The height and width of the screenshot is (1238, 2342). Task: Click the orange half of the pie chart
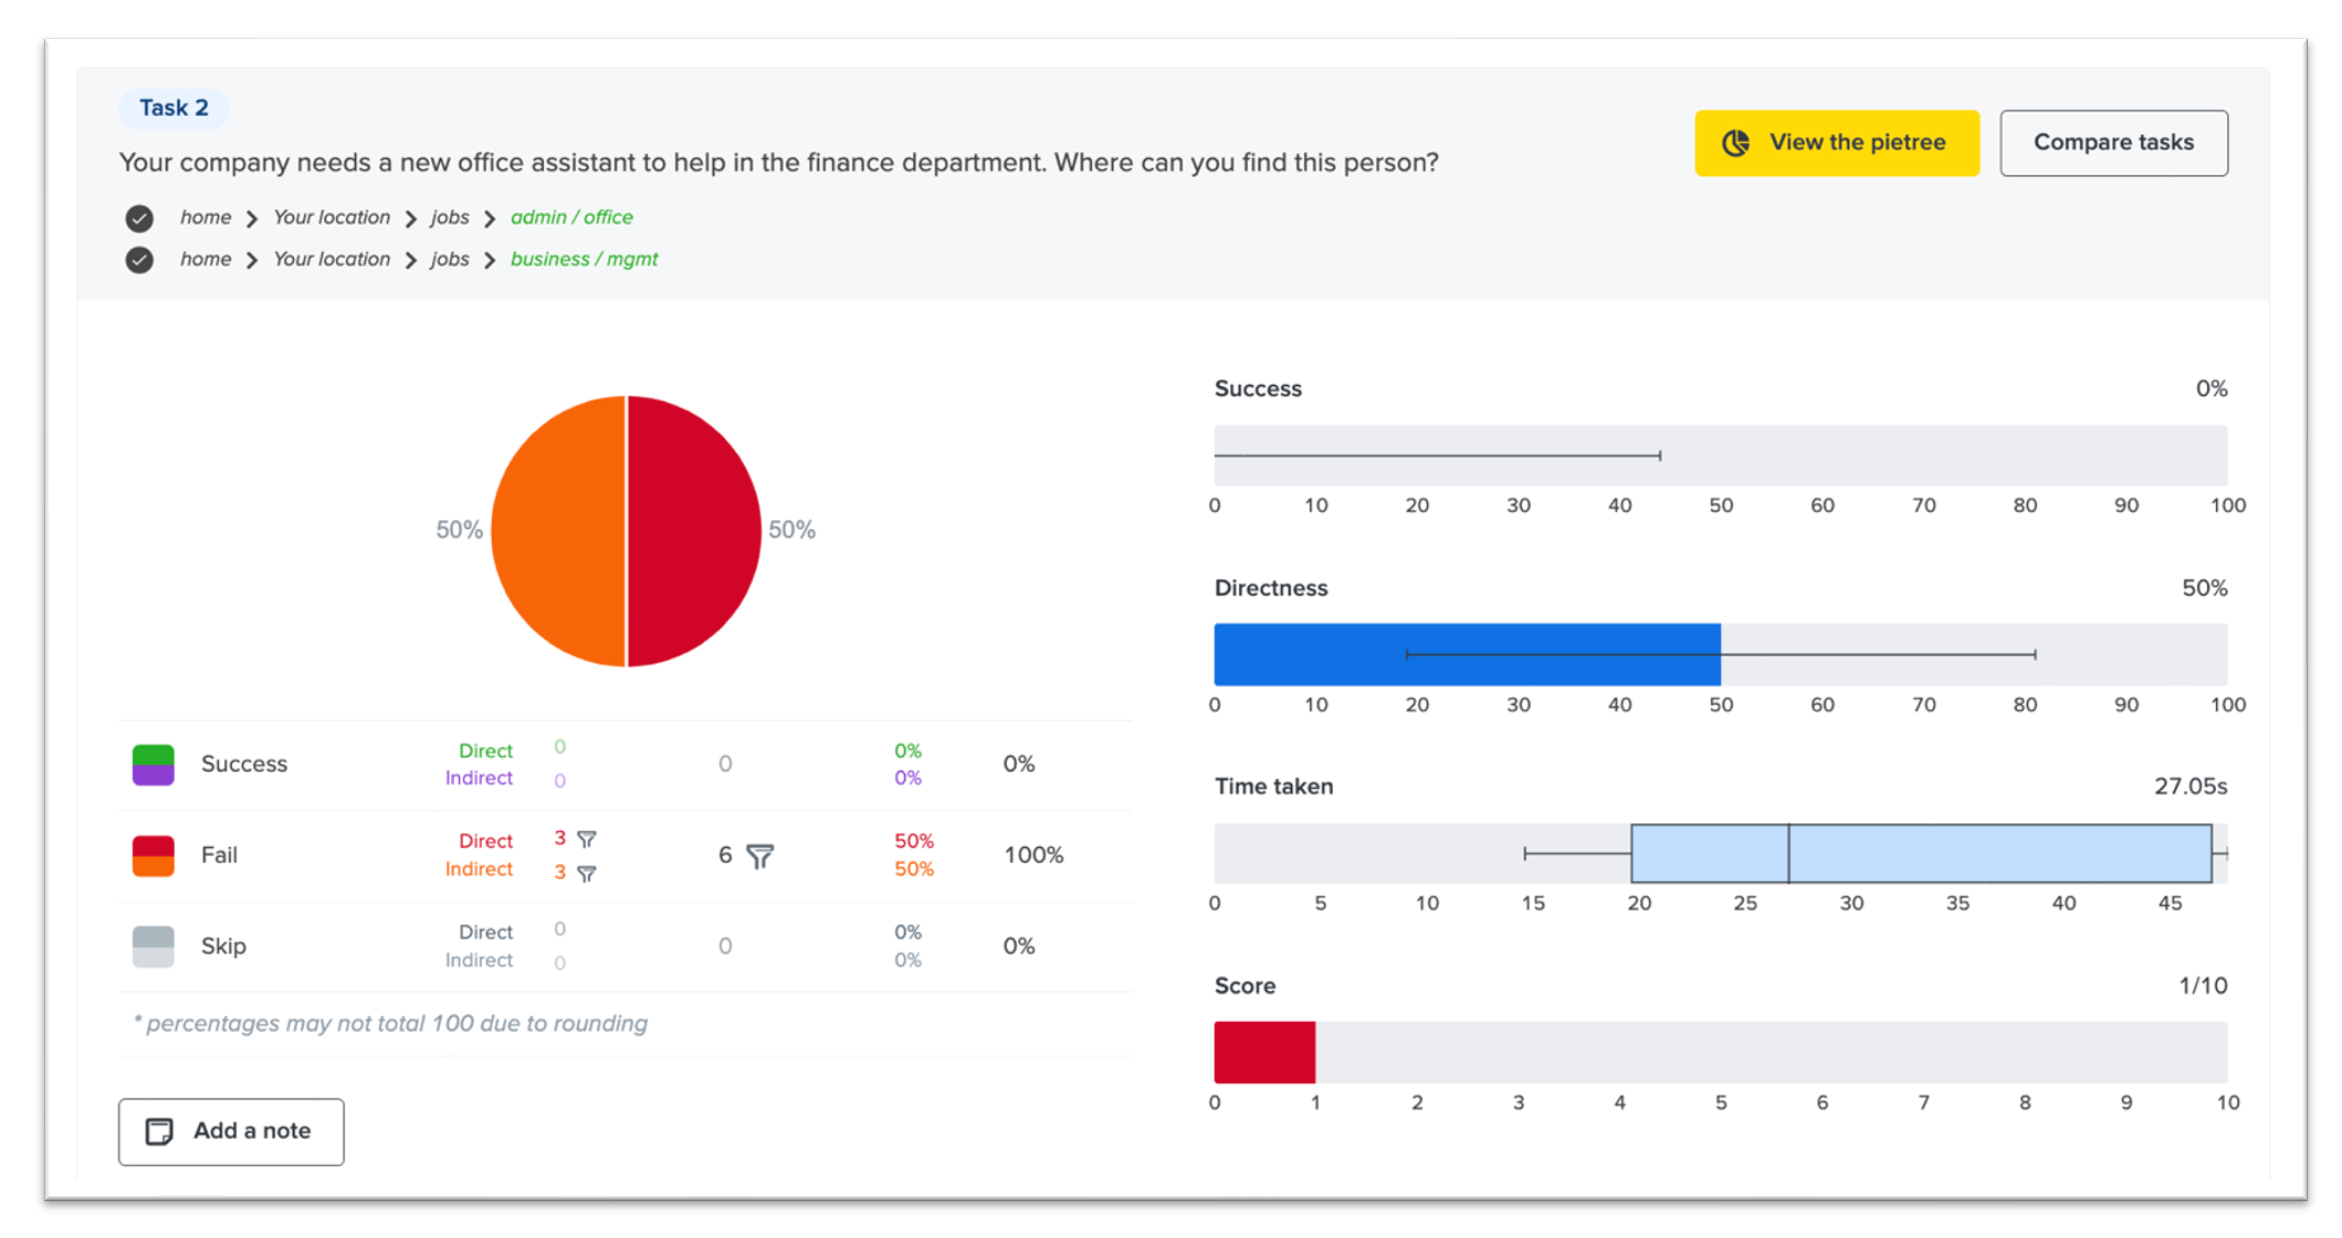pos(558,531)
